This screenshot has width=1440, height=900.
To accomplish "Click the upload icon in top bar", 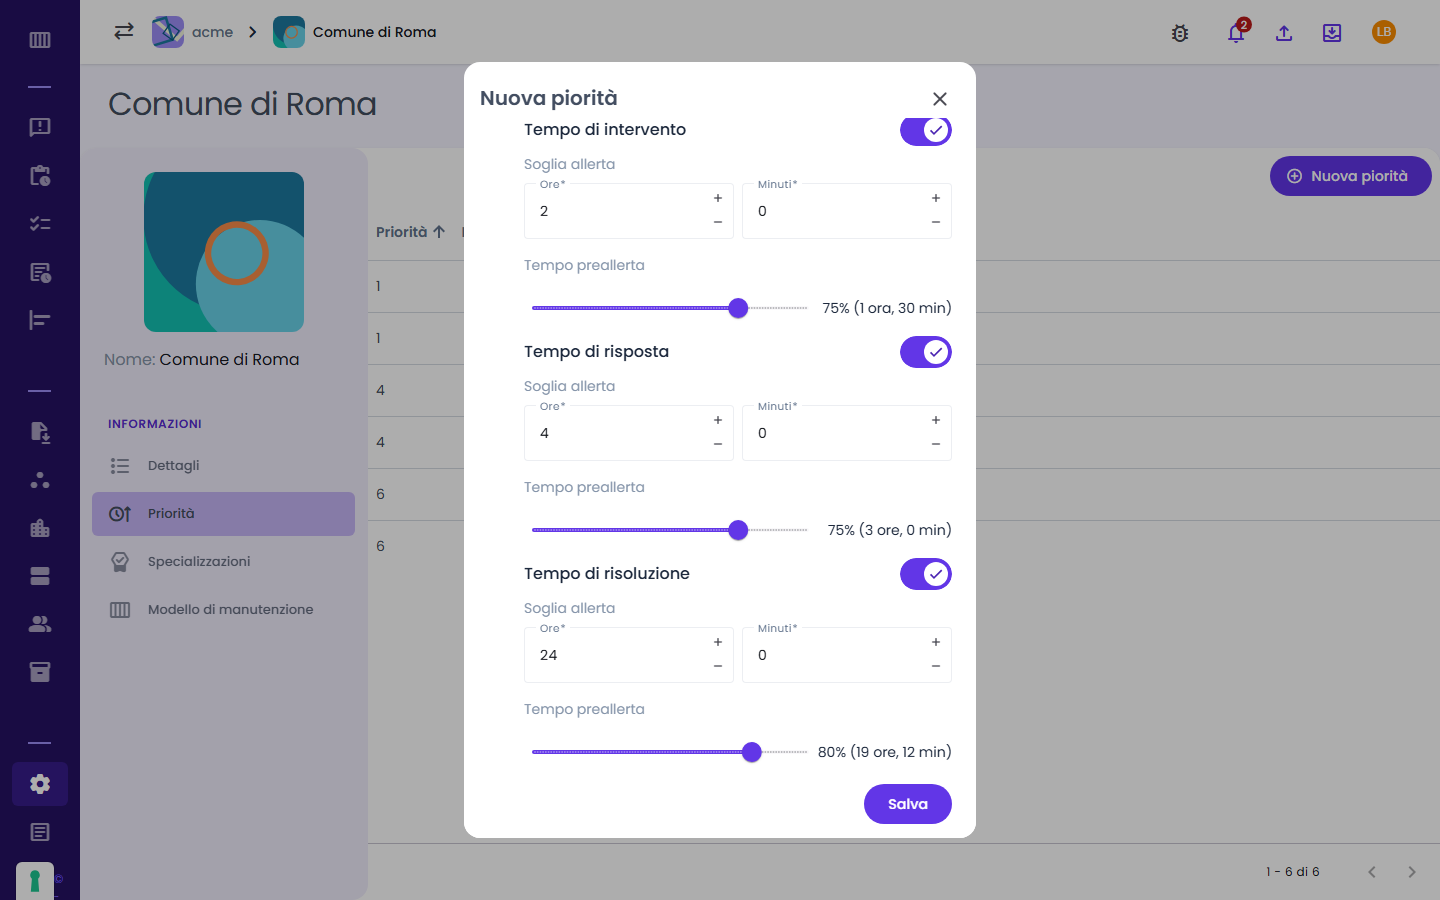I will [1284, 33].
